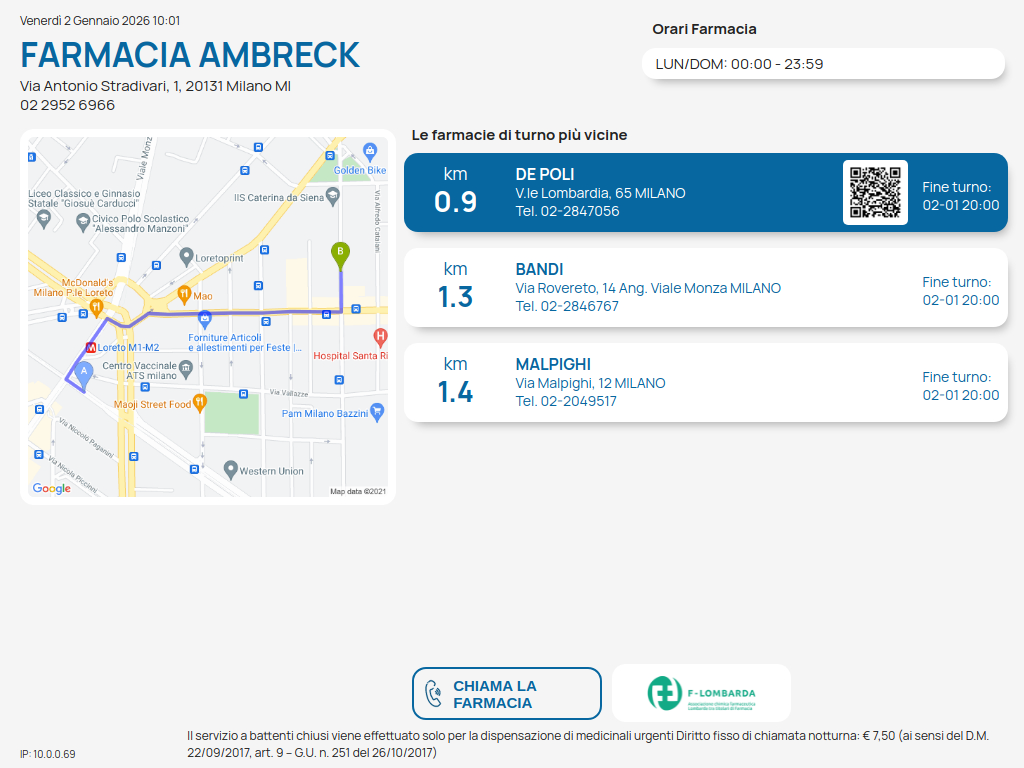Select the Maoji Street Food restaurant icon

pos(200,403)
